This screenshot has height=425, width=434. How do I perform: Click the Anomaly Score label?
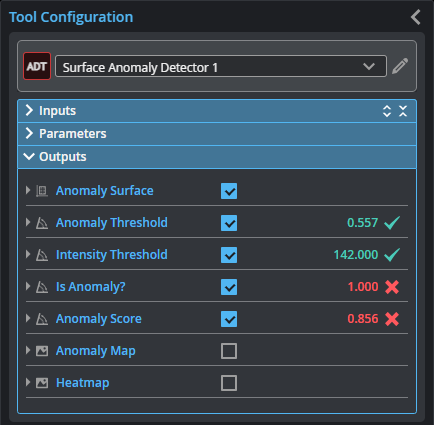(x=99, y=319)
